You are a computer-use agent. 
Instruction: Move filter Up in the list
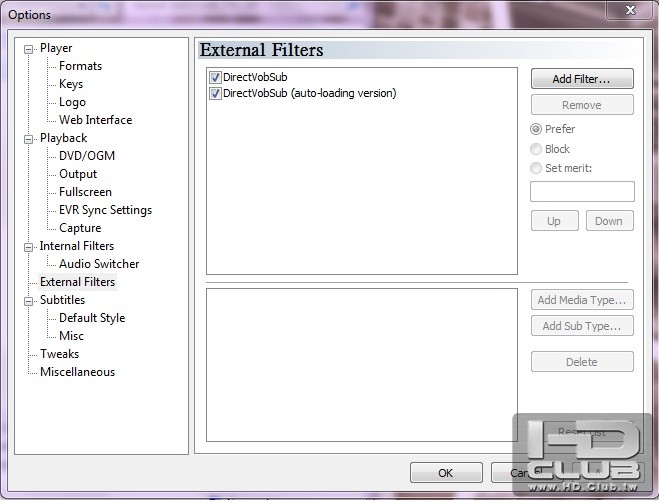pos(555,221)
